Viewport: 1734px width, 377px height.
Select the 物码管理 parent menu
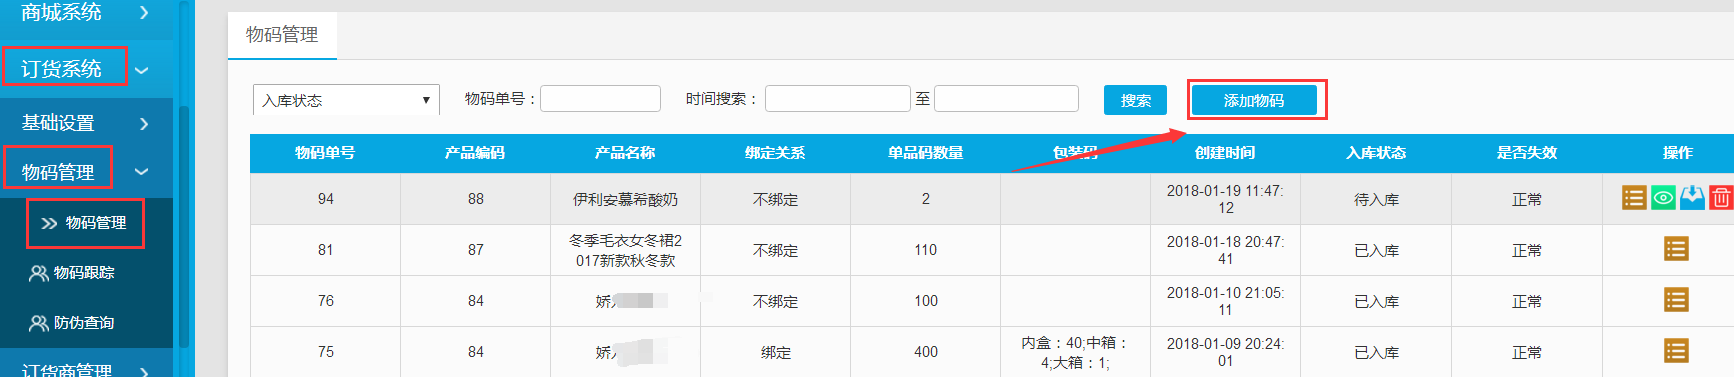[x=58, y=172]
